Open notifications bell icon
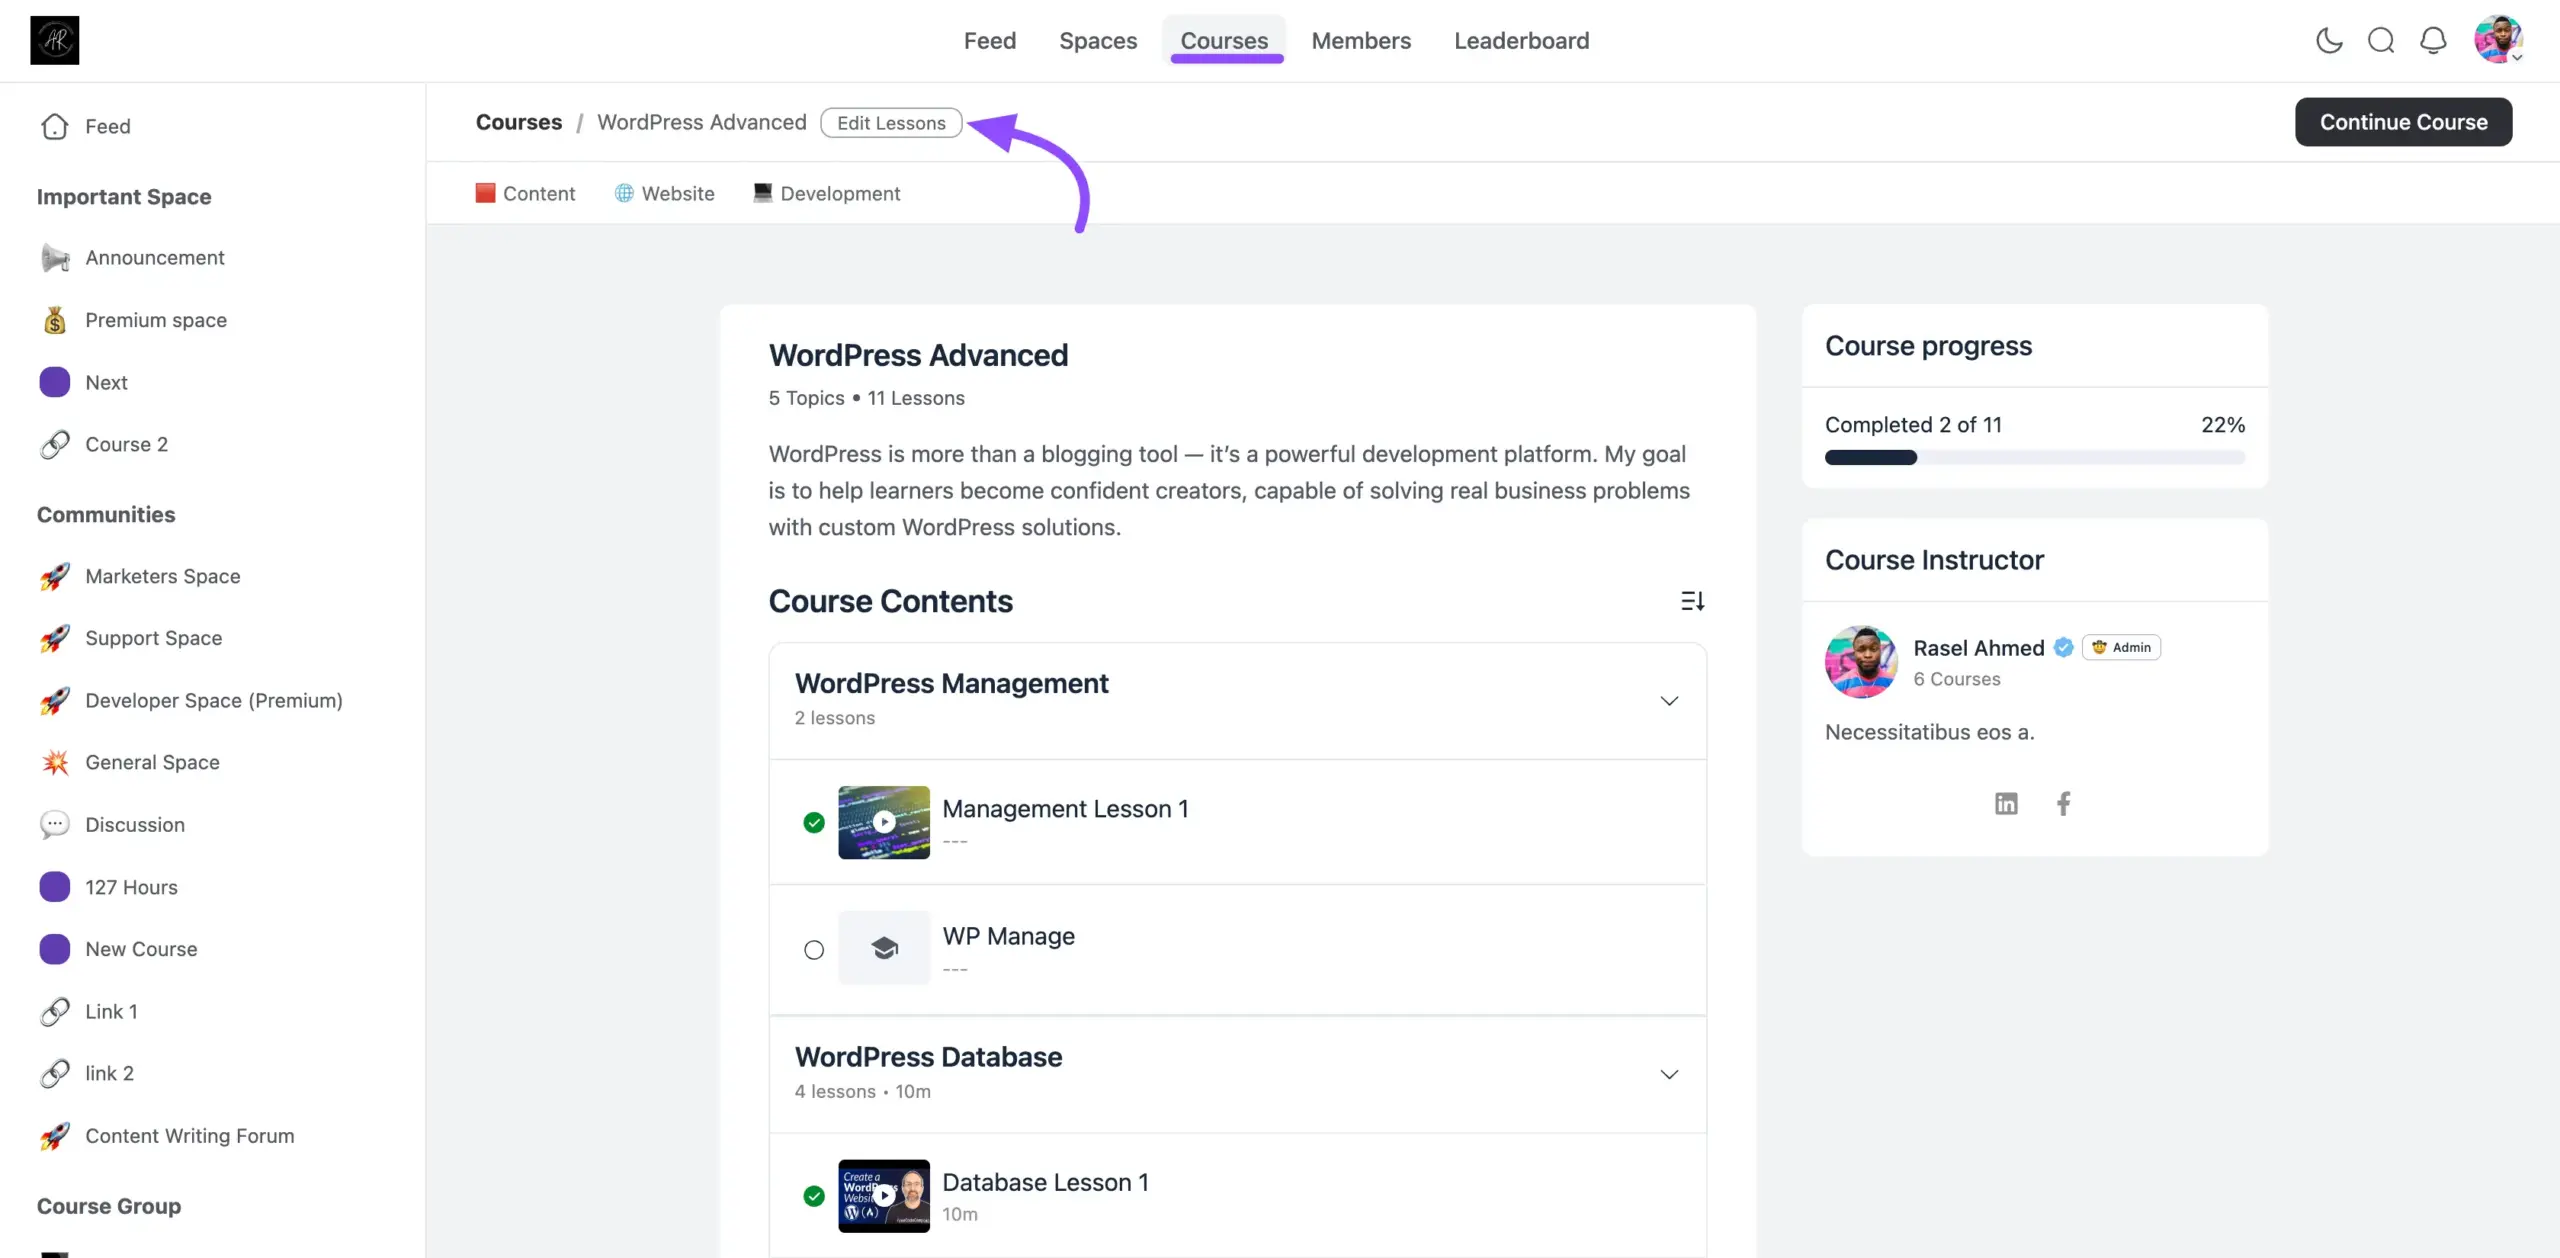 click(x=2433, y=40)
